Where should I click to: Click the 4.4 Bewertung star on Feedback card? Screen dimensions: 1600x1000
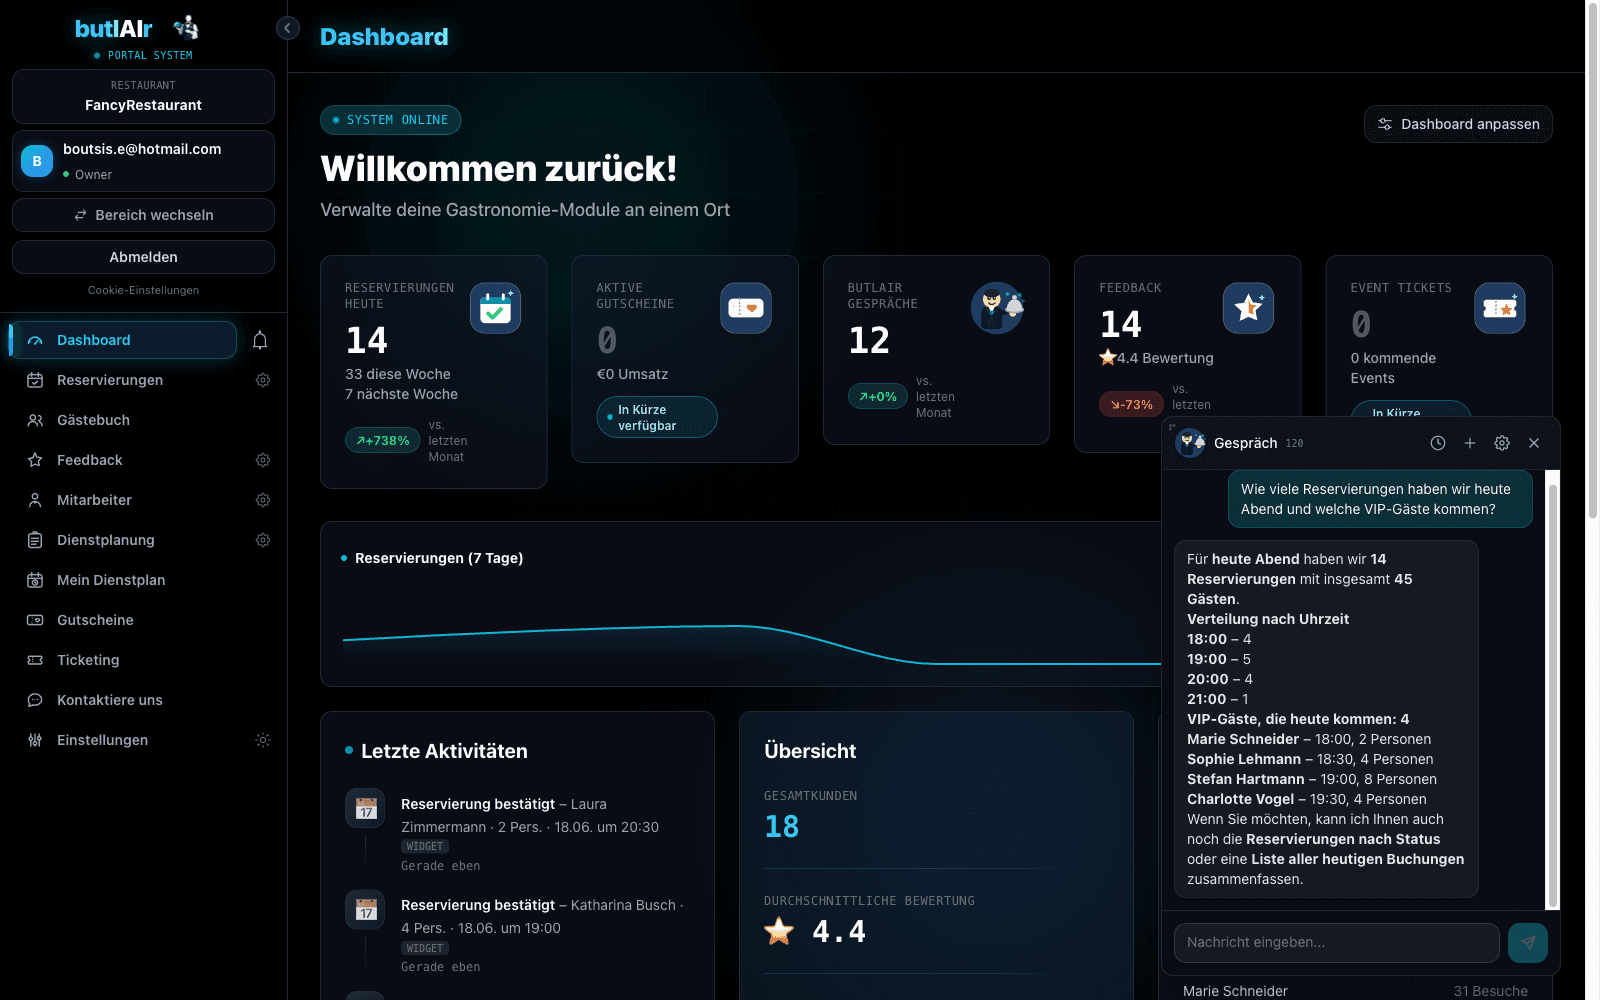[x=1108, y=357]
